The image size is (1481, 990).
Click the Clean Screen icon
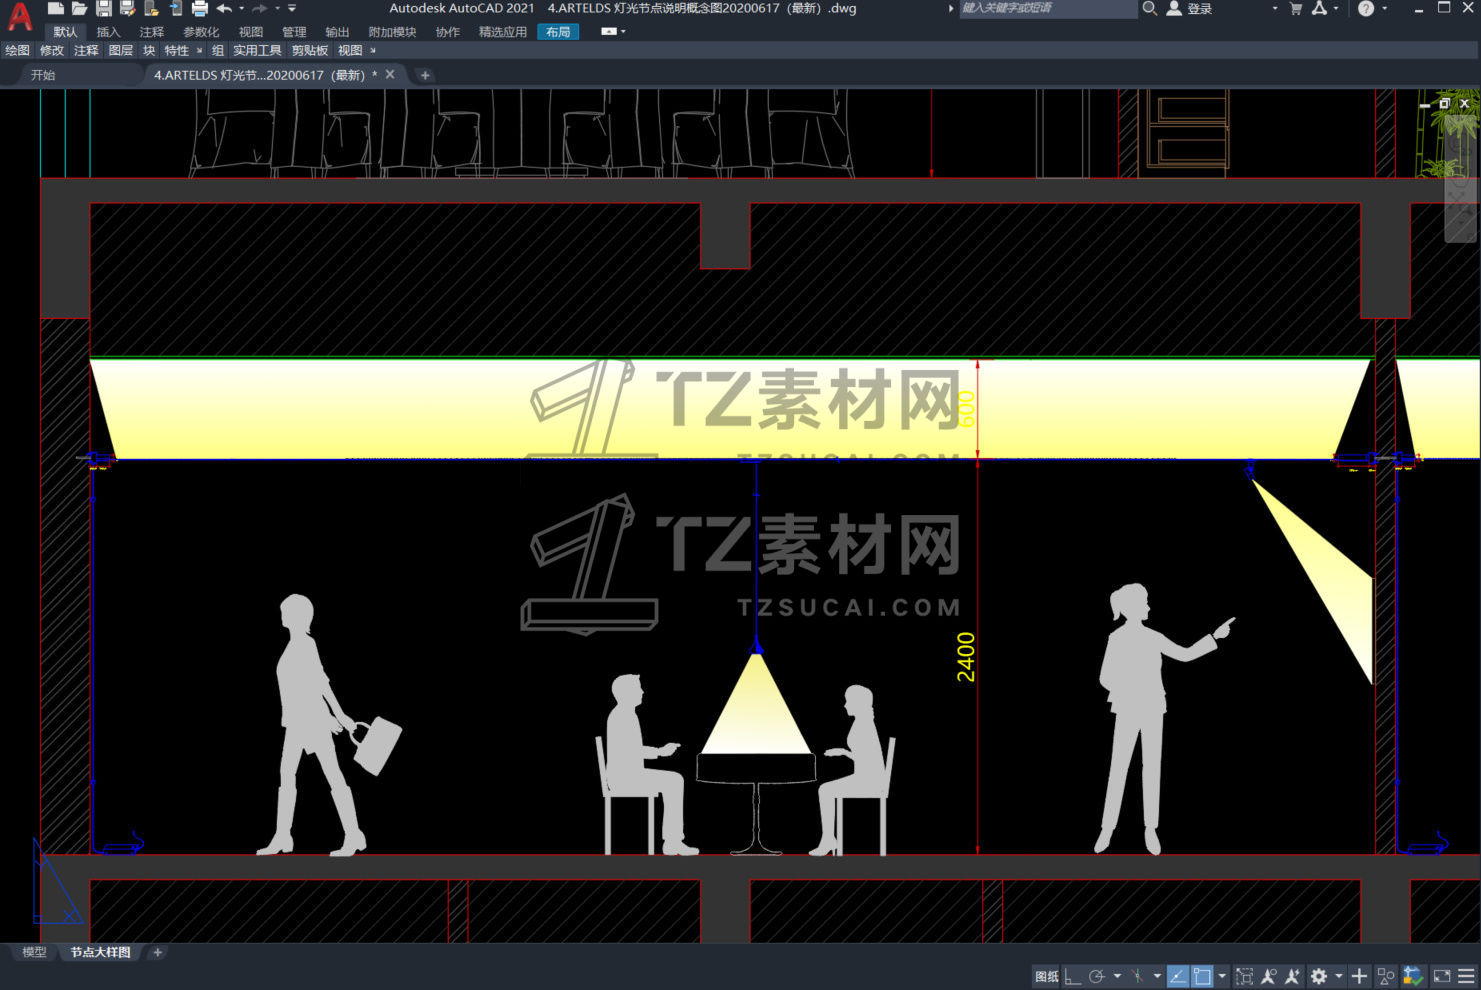1441,976
